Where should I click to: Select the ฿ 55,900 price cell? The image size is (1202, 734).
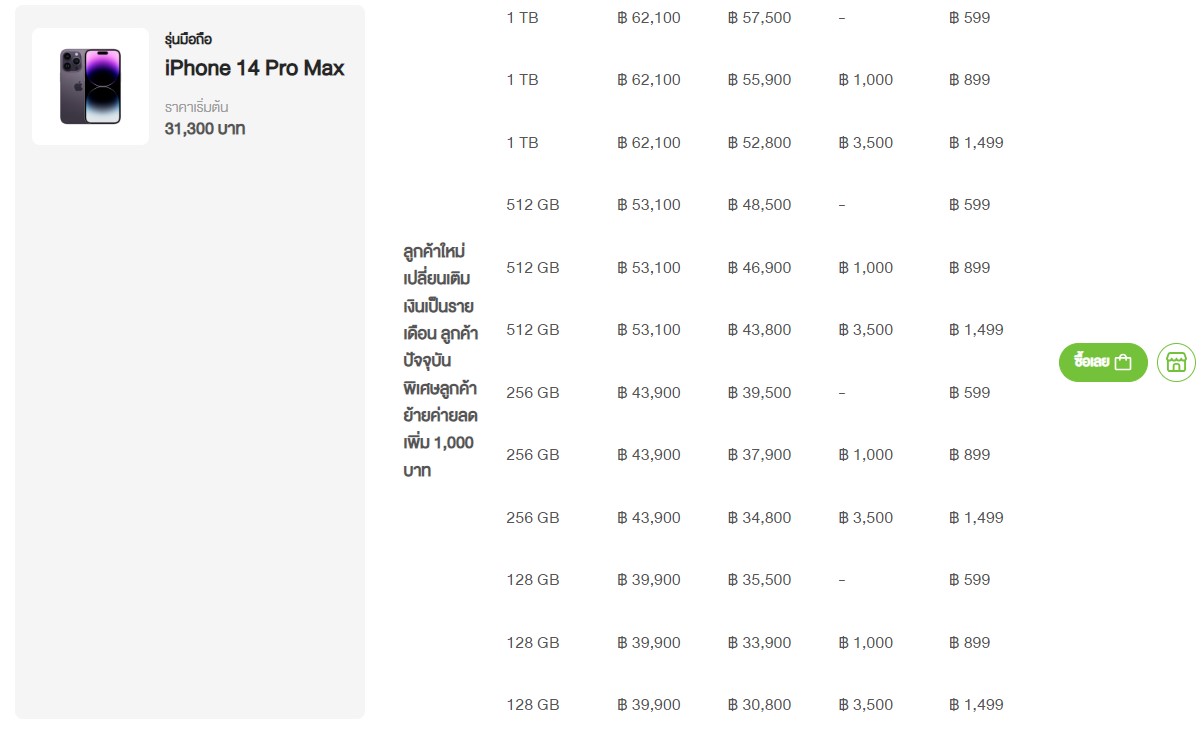(x=759, y=80)
